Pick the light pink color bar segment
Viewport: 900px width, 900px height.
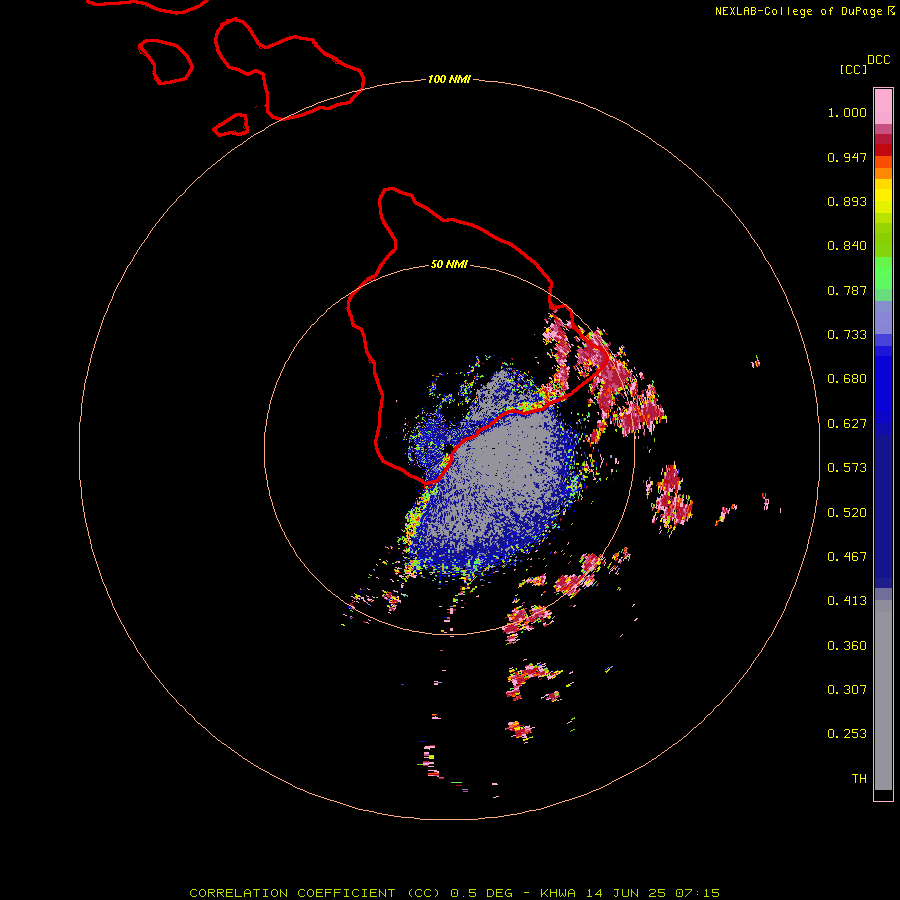click(x=883, y=107)
